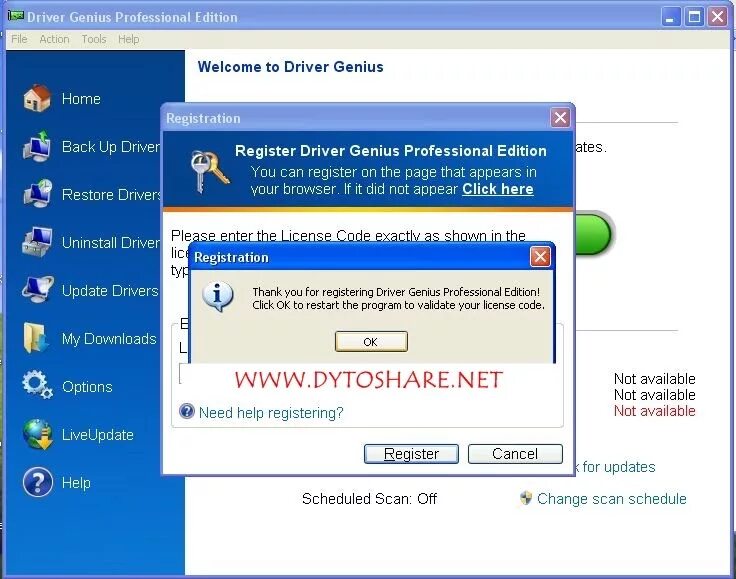Click the red Not available status text
Screen dimensions: 736x579
pos(654,411)
